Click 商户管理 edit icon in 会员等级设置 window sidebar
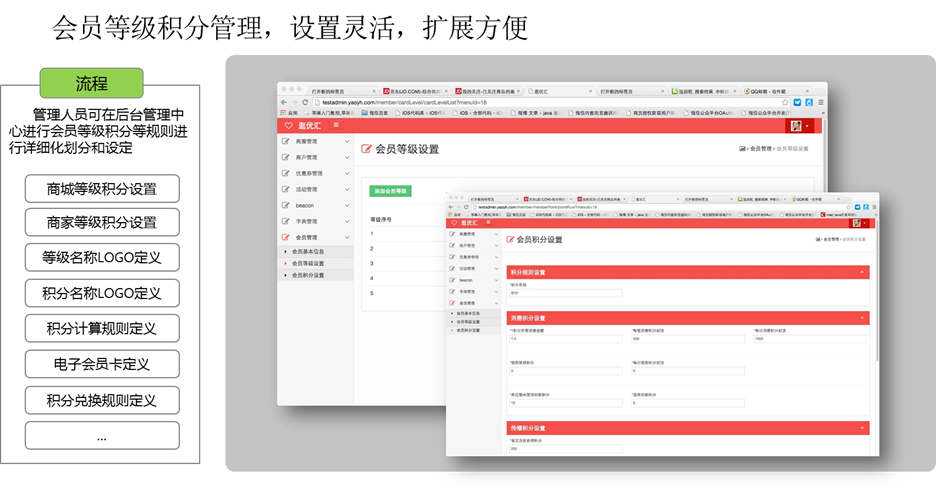This screenshot has height=492, width=936. [x=285, y=158]
